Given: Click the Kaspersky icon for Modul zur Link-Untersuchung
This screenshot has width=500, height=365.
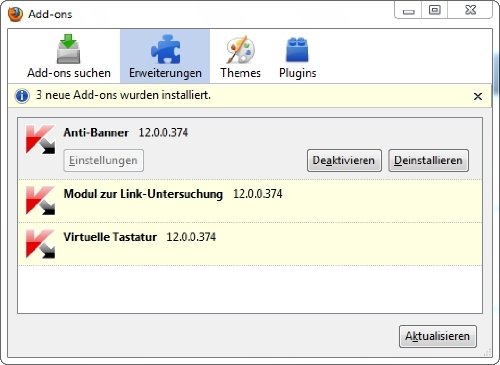Looking at the screenshot, I should pyautogui.click(x=40, y=200).
